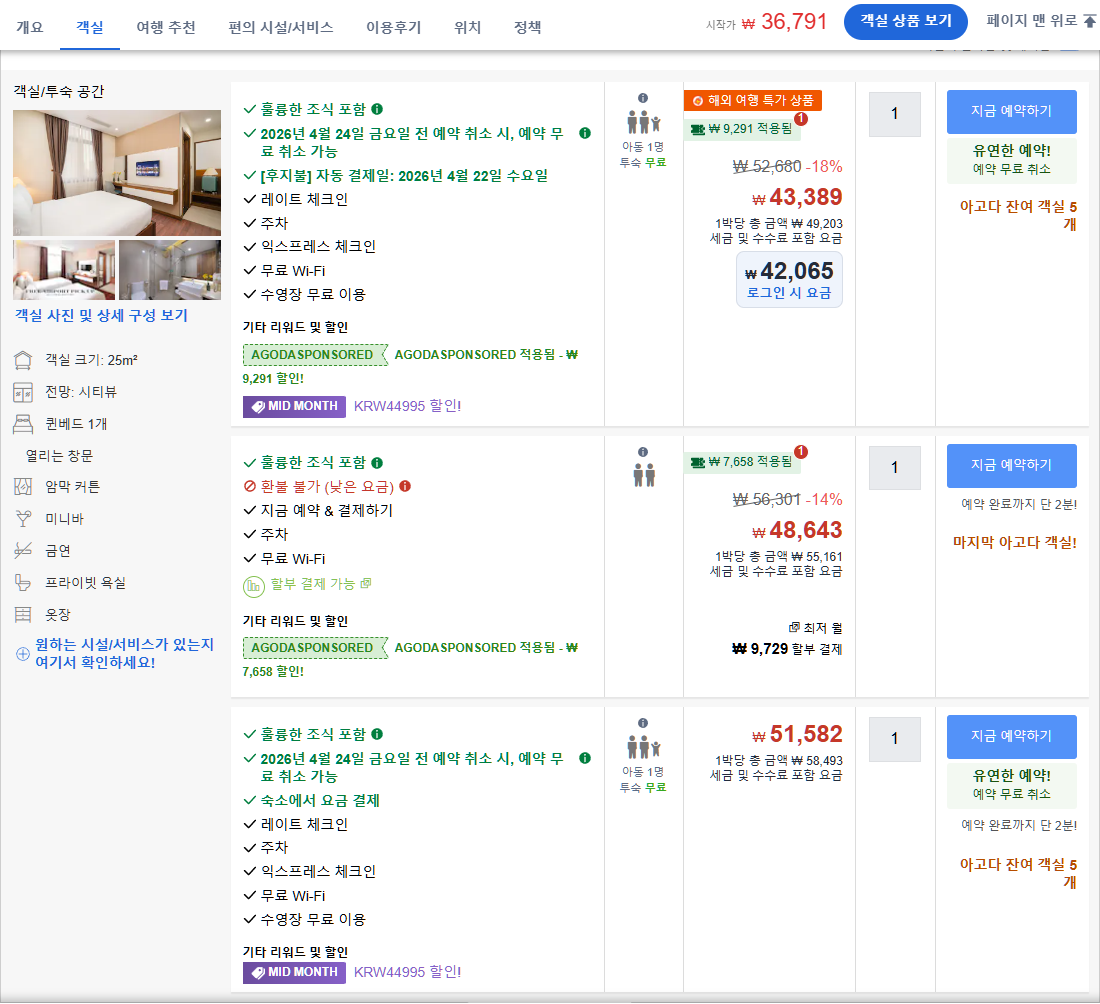Click the ₩42,065 로그인 시 요금 box
This screenshot has width=1100, height=1004.
(789, 279)
